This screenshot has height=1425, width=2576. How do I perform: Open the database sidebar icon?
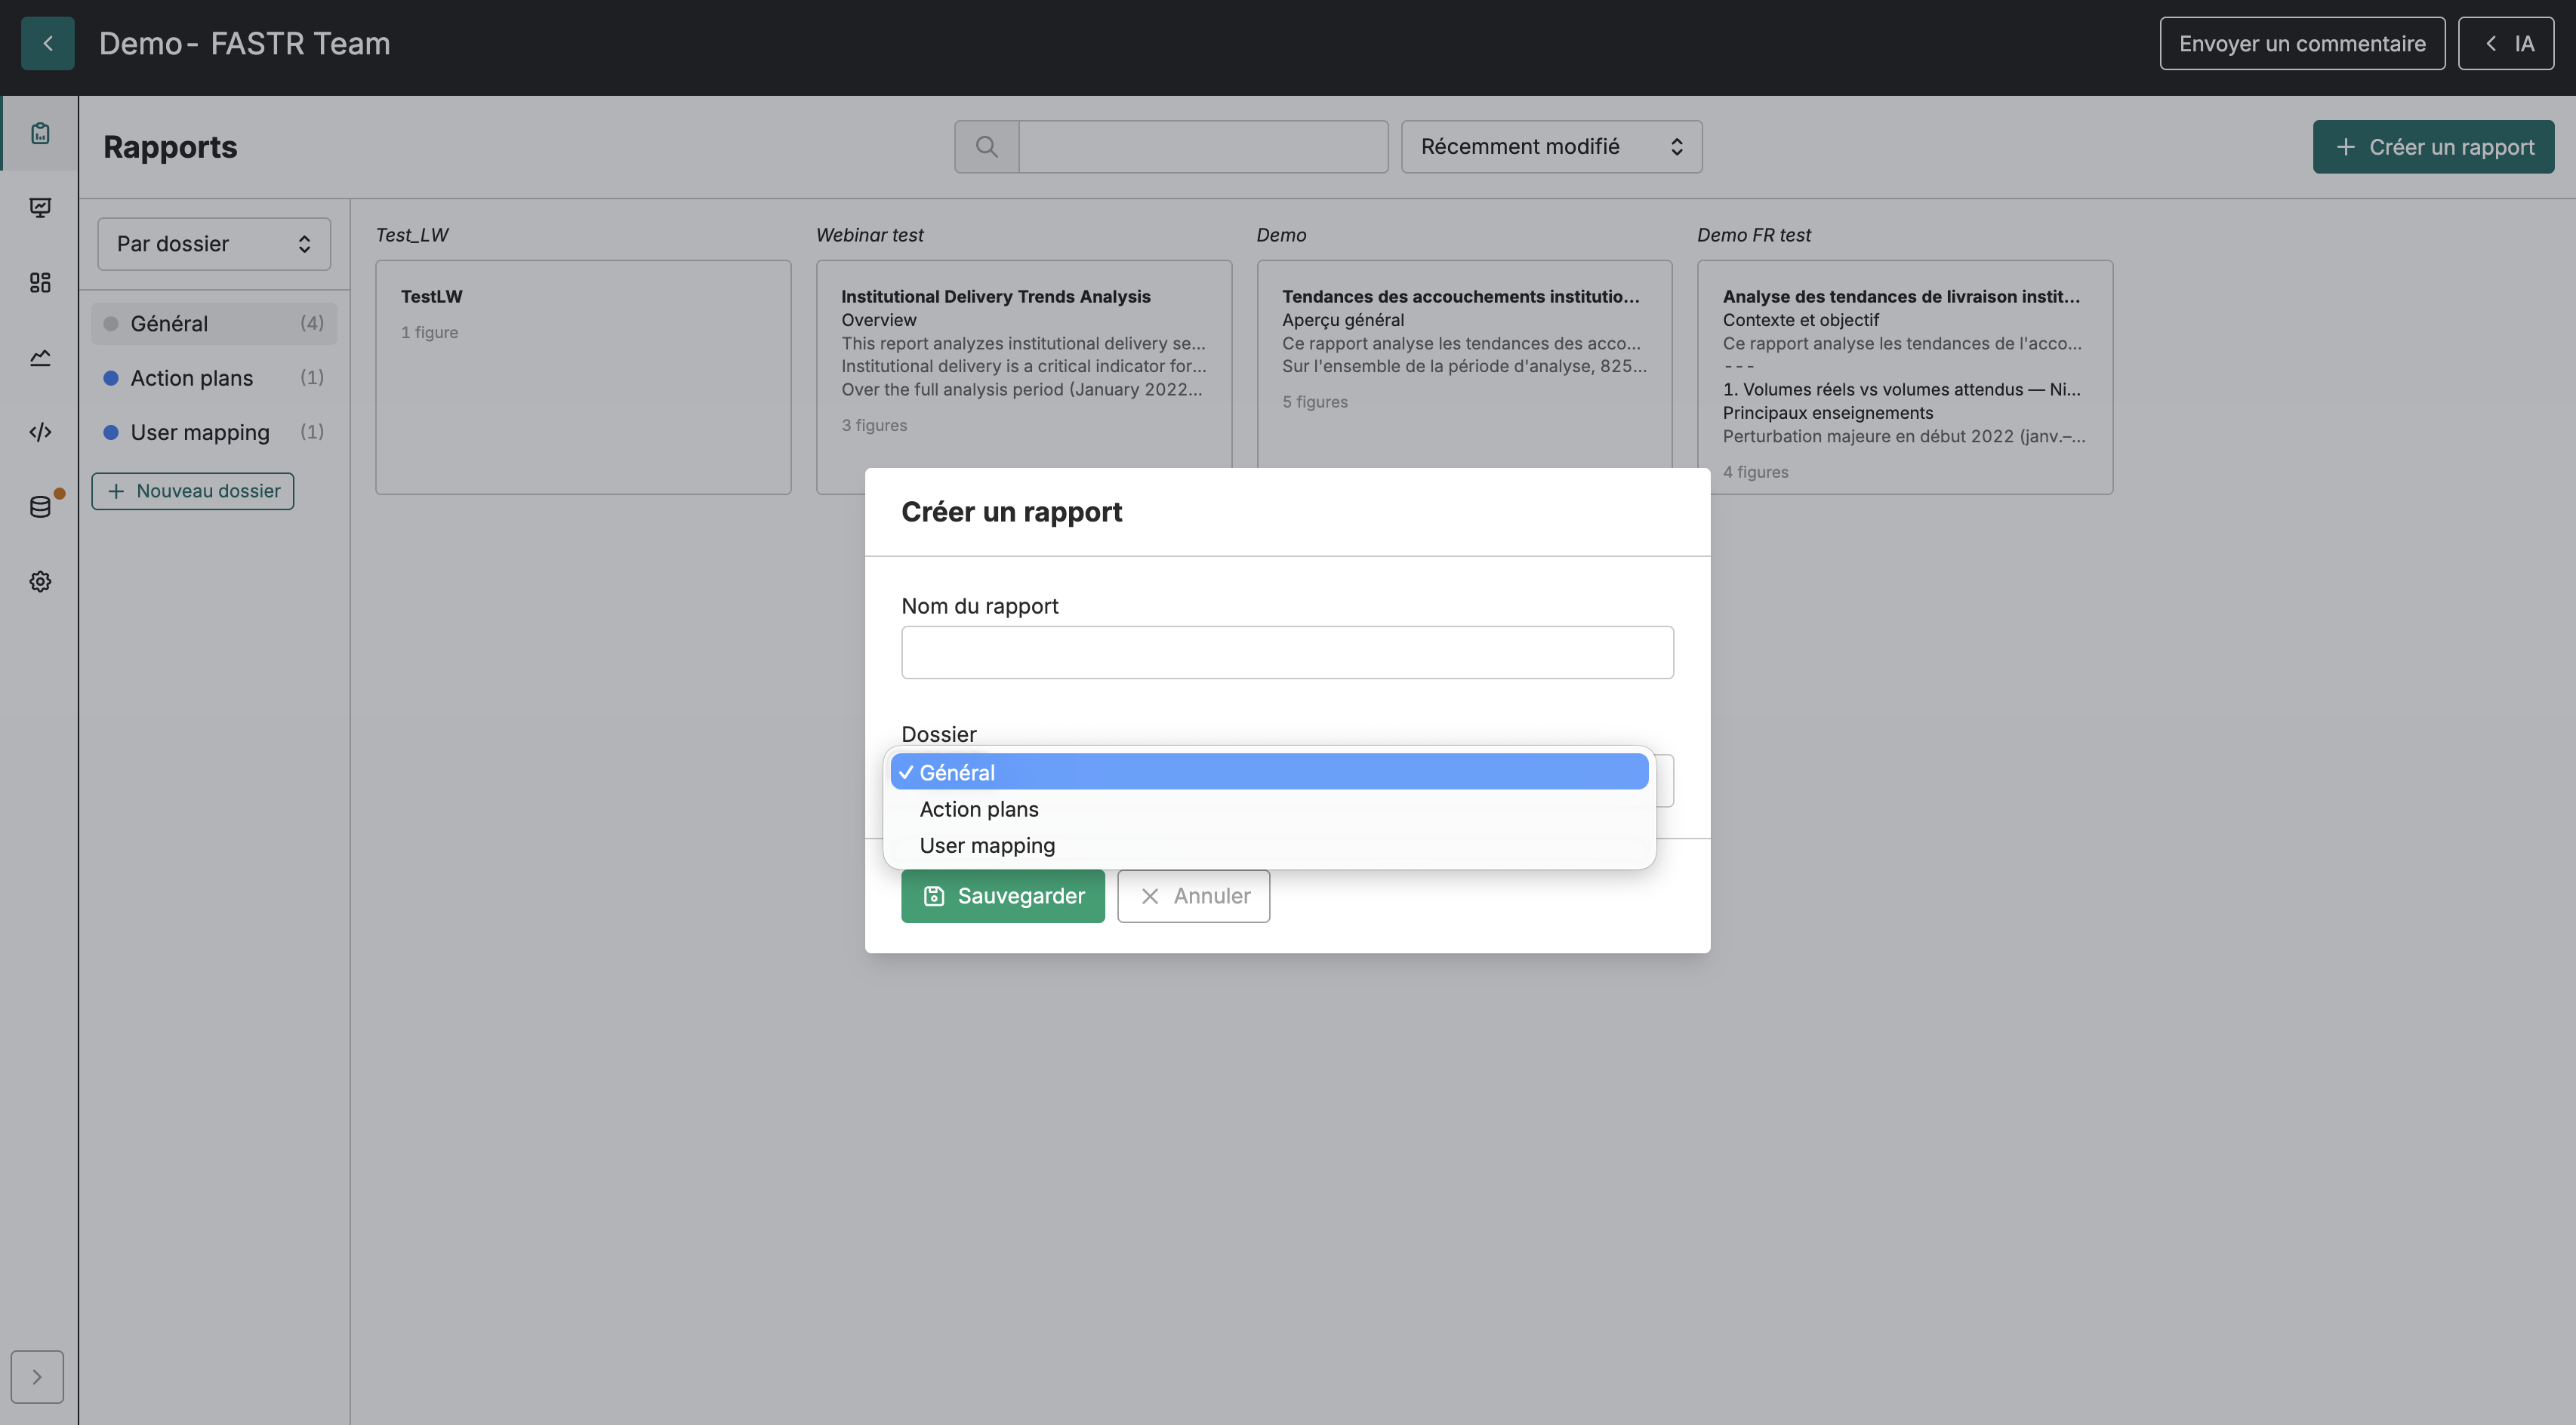click(40, 507)
